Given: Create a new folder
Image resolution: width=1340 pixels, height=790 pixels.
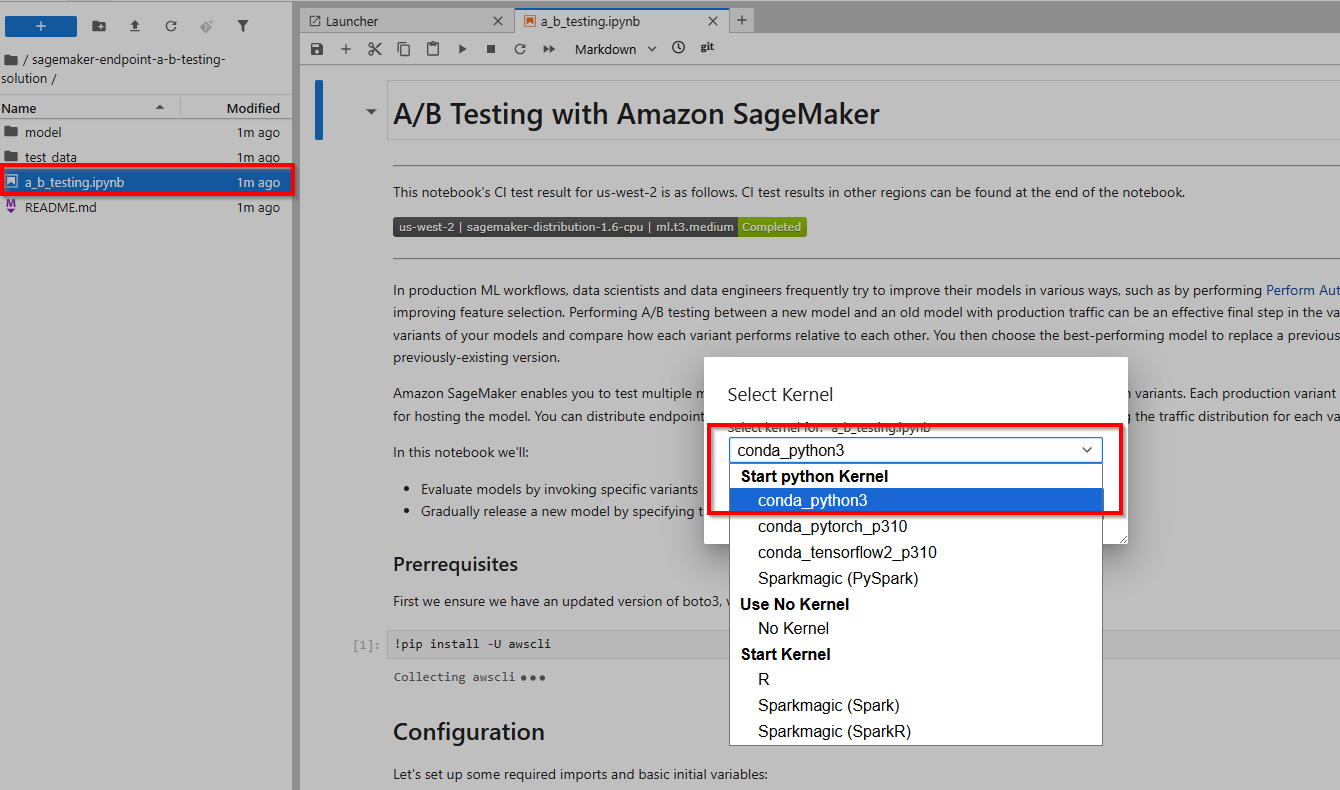Looking at the screenshot, I should (x=99, y=26).
